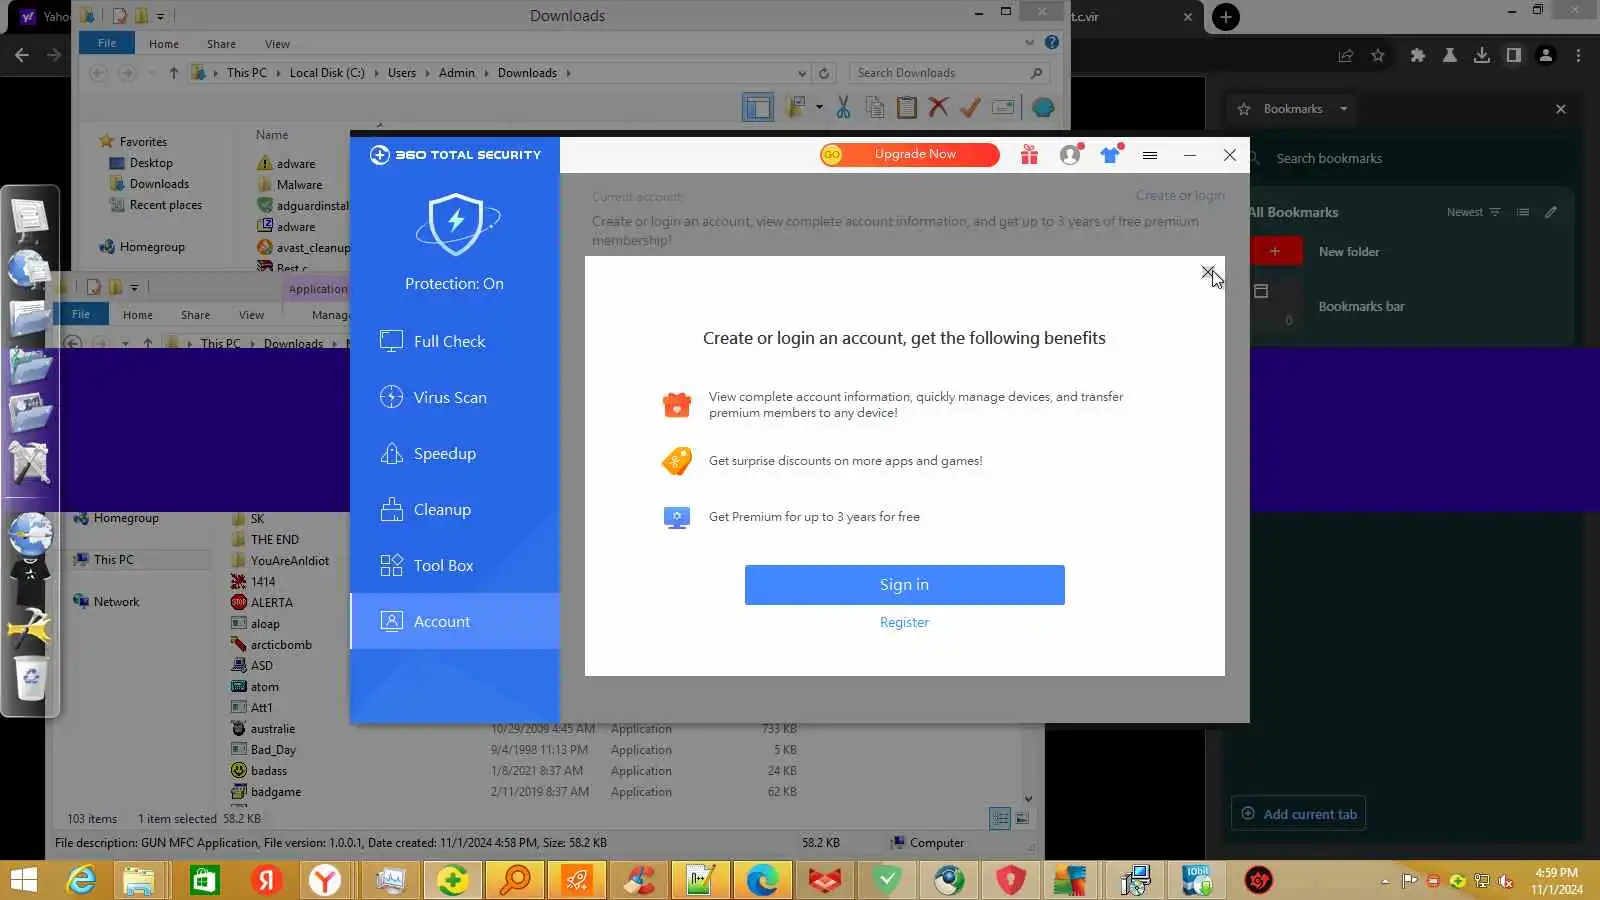Open recent locations dropdown beside forward arrow
Viewport: 1600px width, 900px height.
pyautogui.click(x=151, y=73)
